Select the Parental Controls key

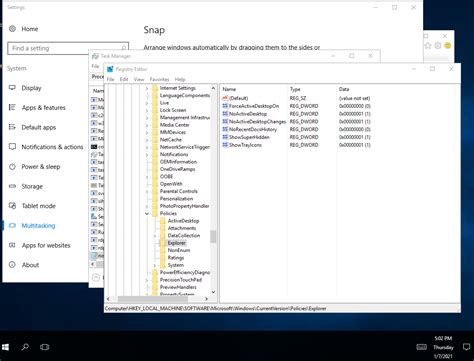click(179, 191)
